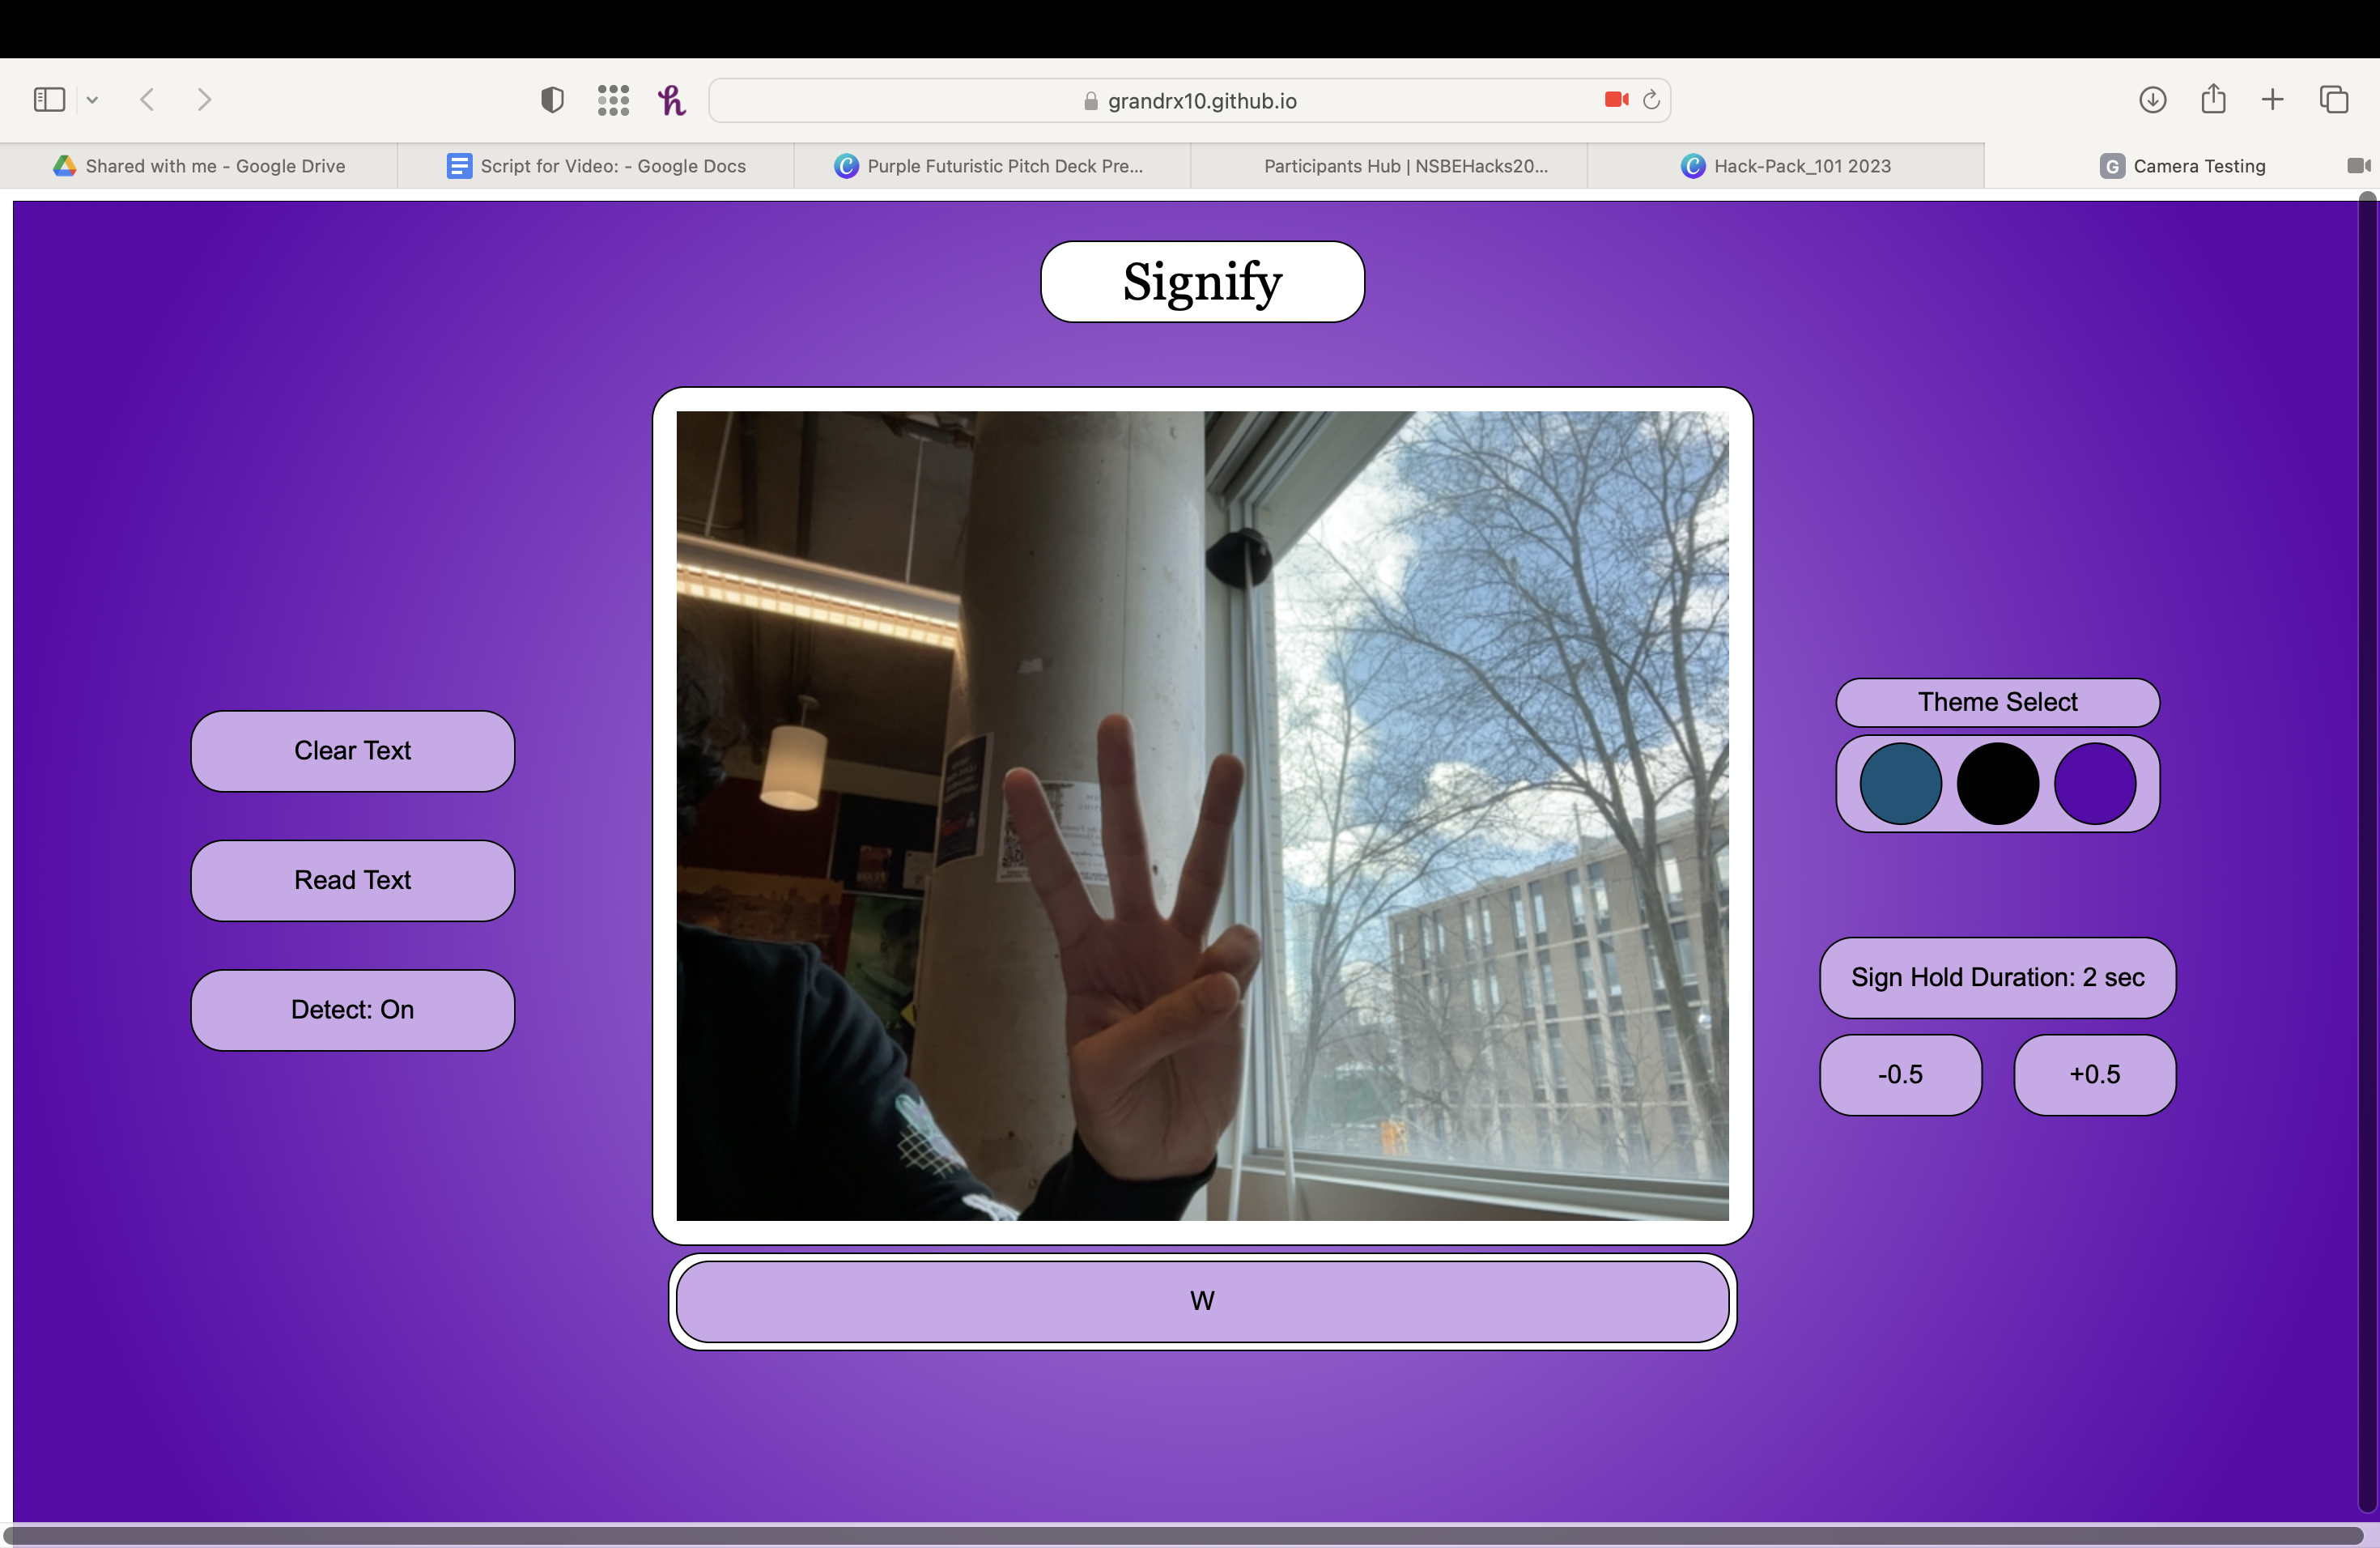Image resolution: width=2380 pixels, height=1548 pixels.
Task: Toggle the Detect: On button
Action: pyautogui.click(x=352, y=1010)
